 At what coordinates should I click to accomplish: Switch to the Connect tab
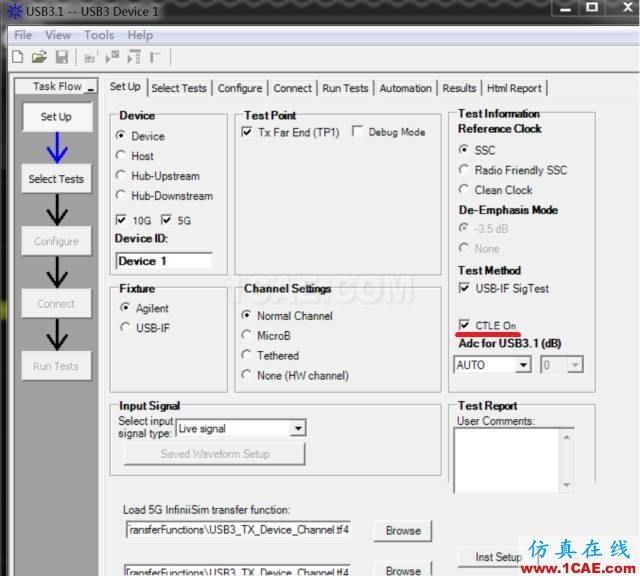pos(292,88)
